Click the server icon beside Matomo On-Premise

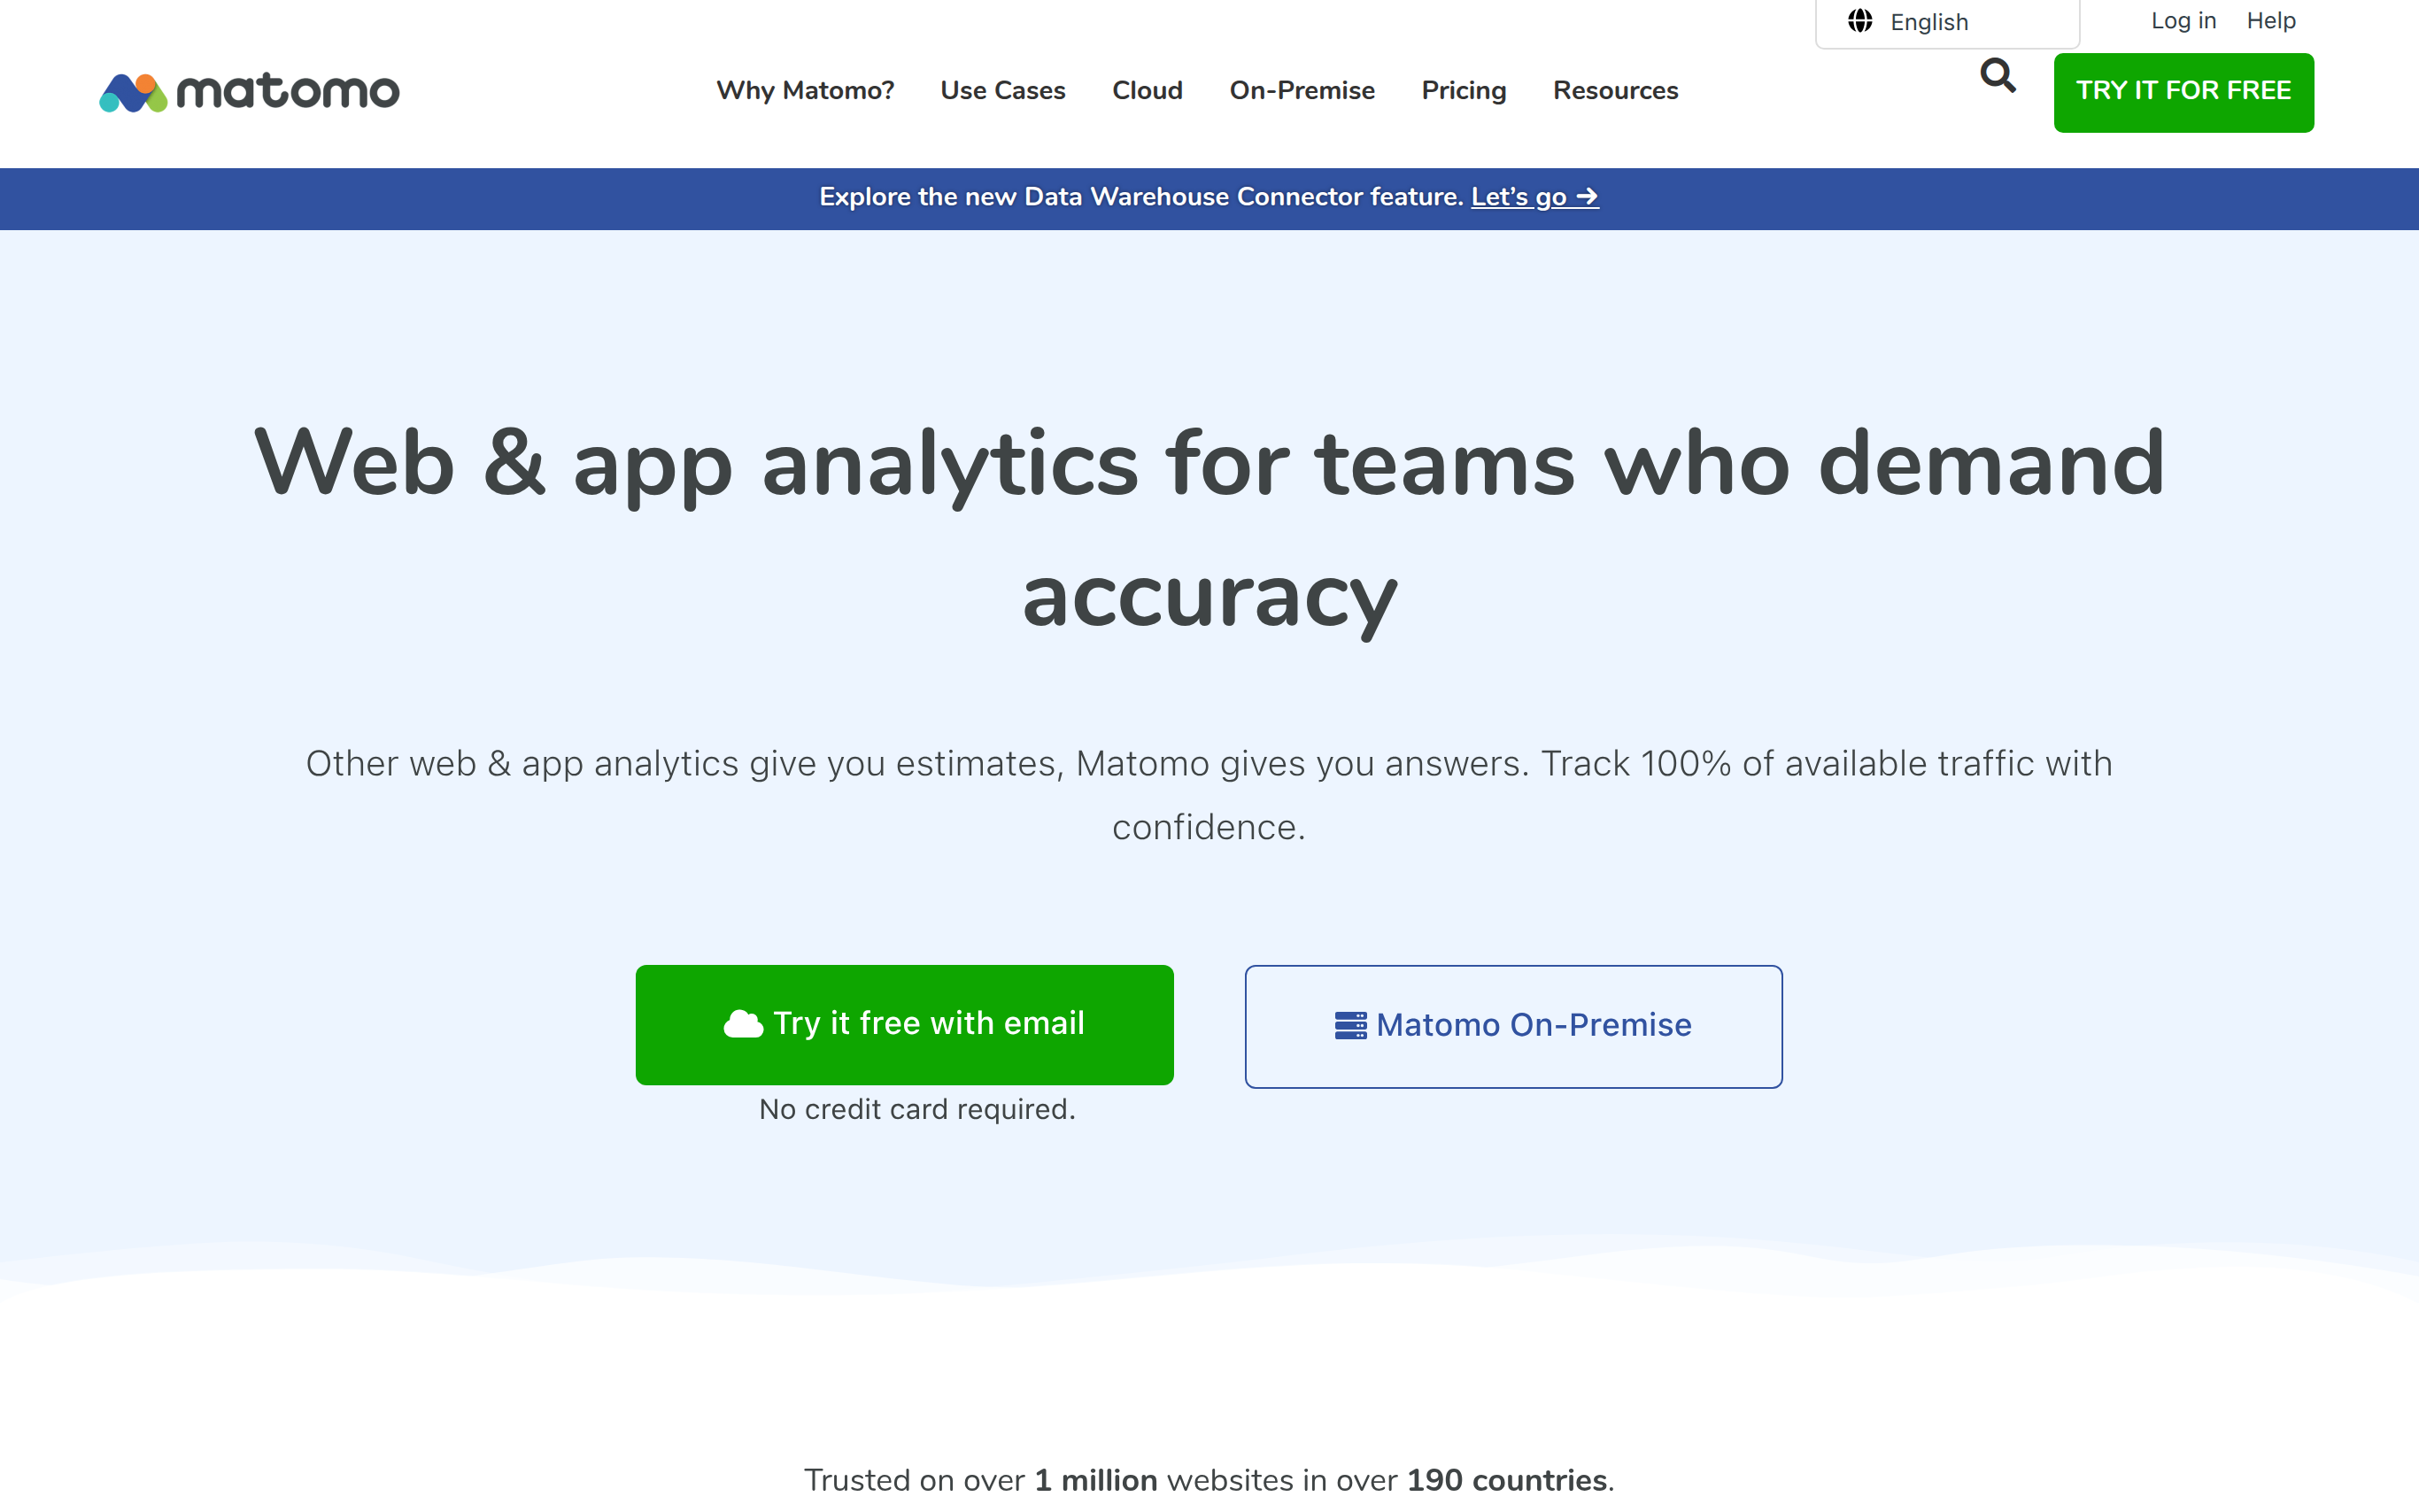(1350, 1026)
